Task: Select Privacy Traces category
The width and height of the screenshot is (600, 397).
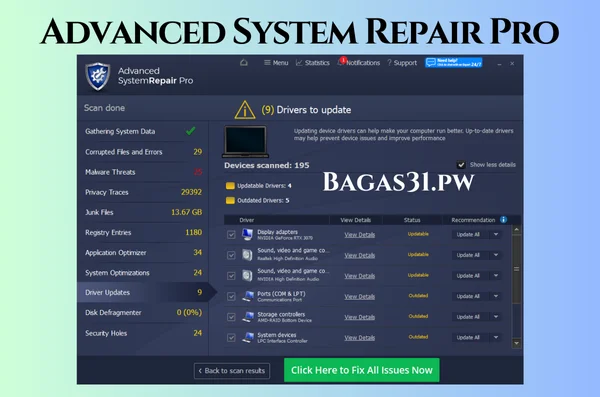Action: [143, 192]
